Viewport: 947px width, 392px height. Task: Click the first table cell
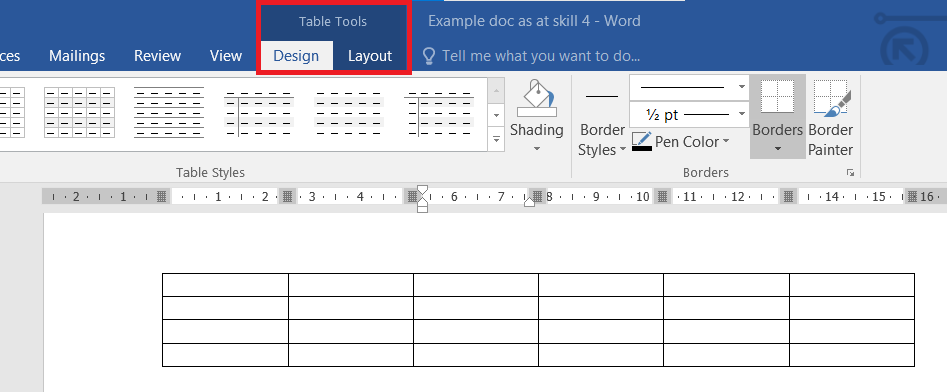click(225, 284)
